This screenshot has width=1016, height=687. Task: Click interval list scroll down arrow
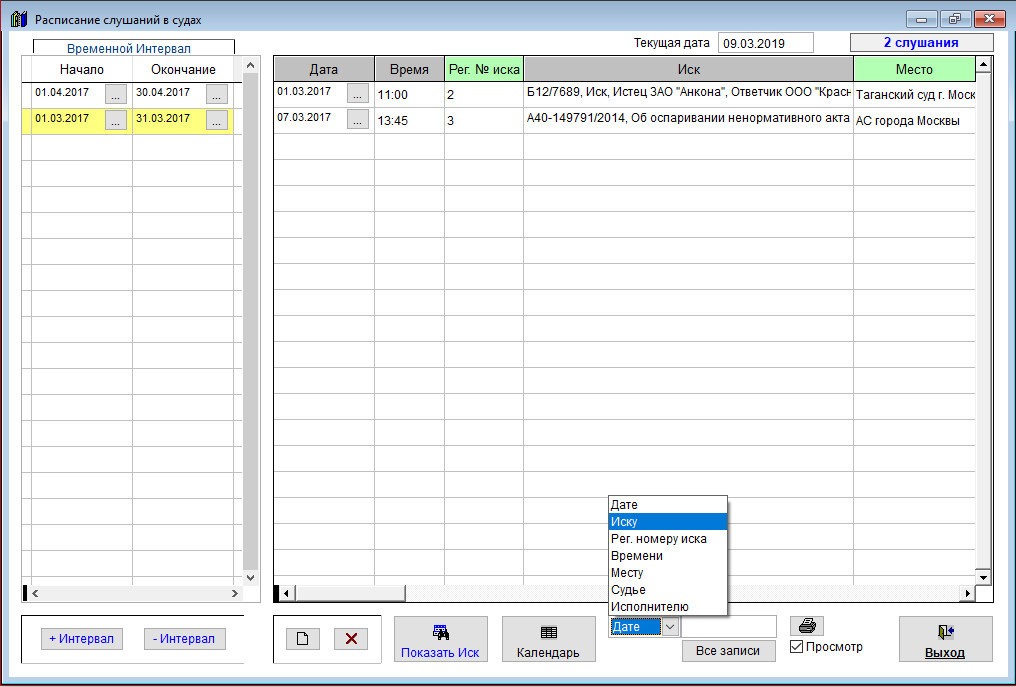click(x=251, y=577)
